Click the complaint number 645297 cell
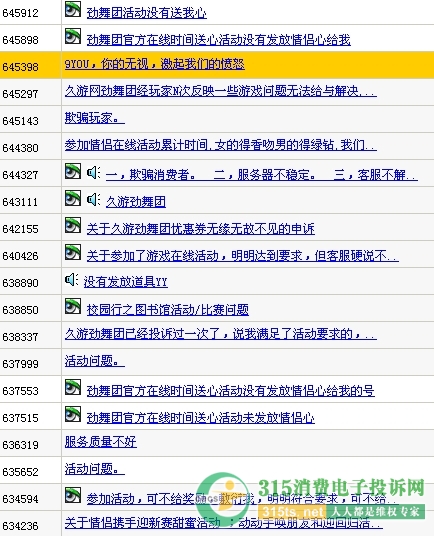This screenshot has width=434, height=536. tap(30, 93)
